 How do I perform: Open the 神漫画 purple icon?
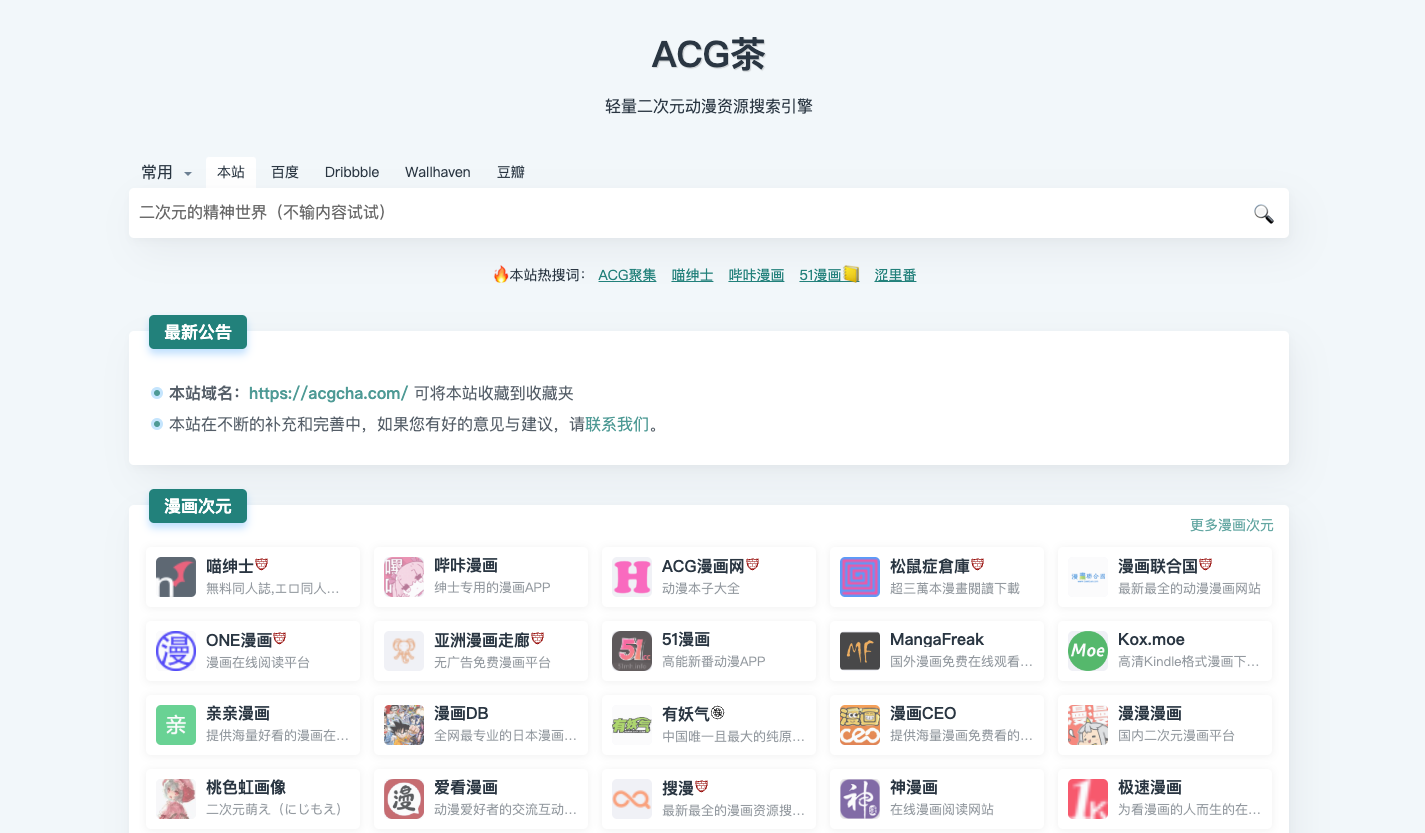point(860,799)
